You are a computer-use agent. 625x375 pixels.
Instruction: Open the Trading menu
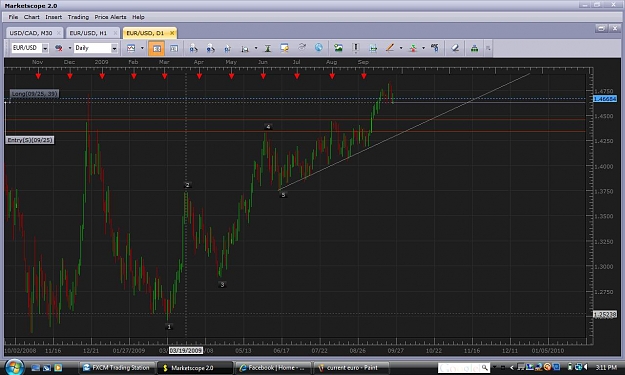78,17
